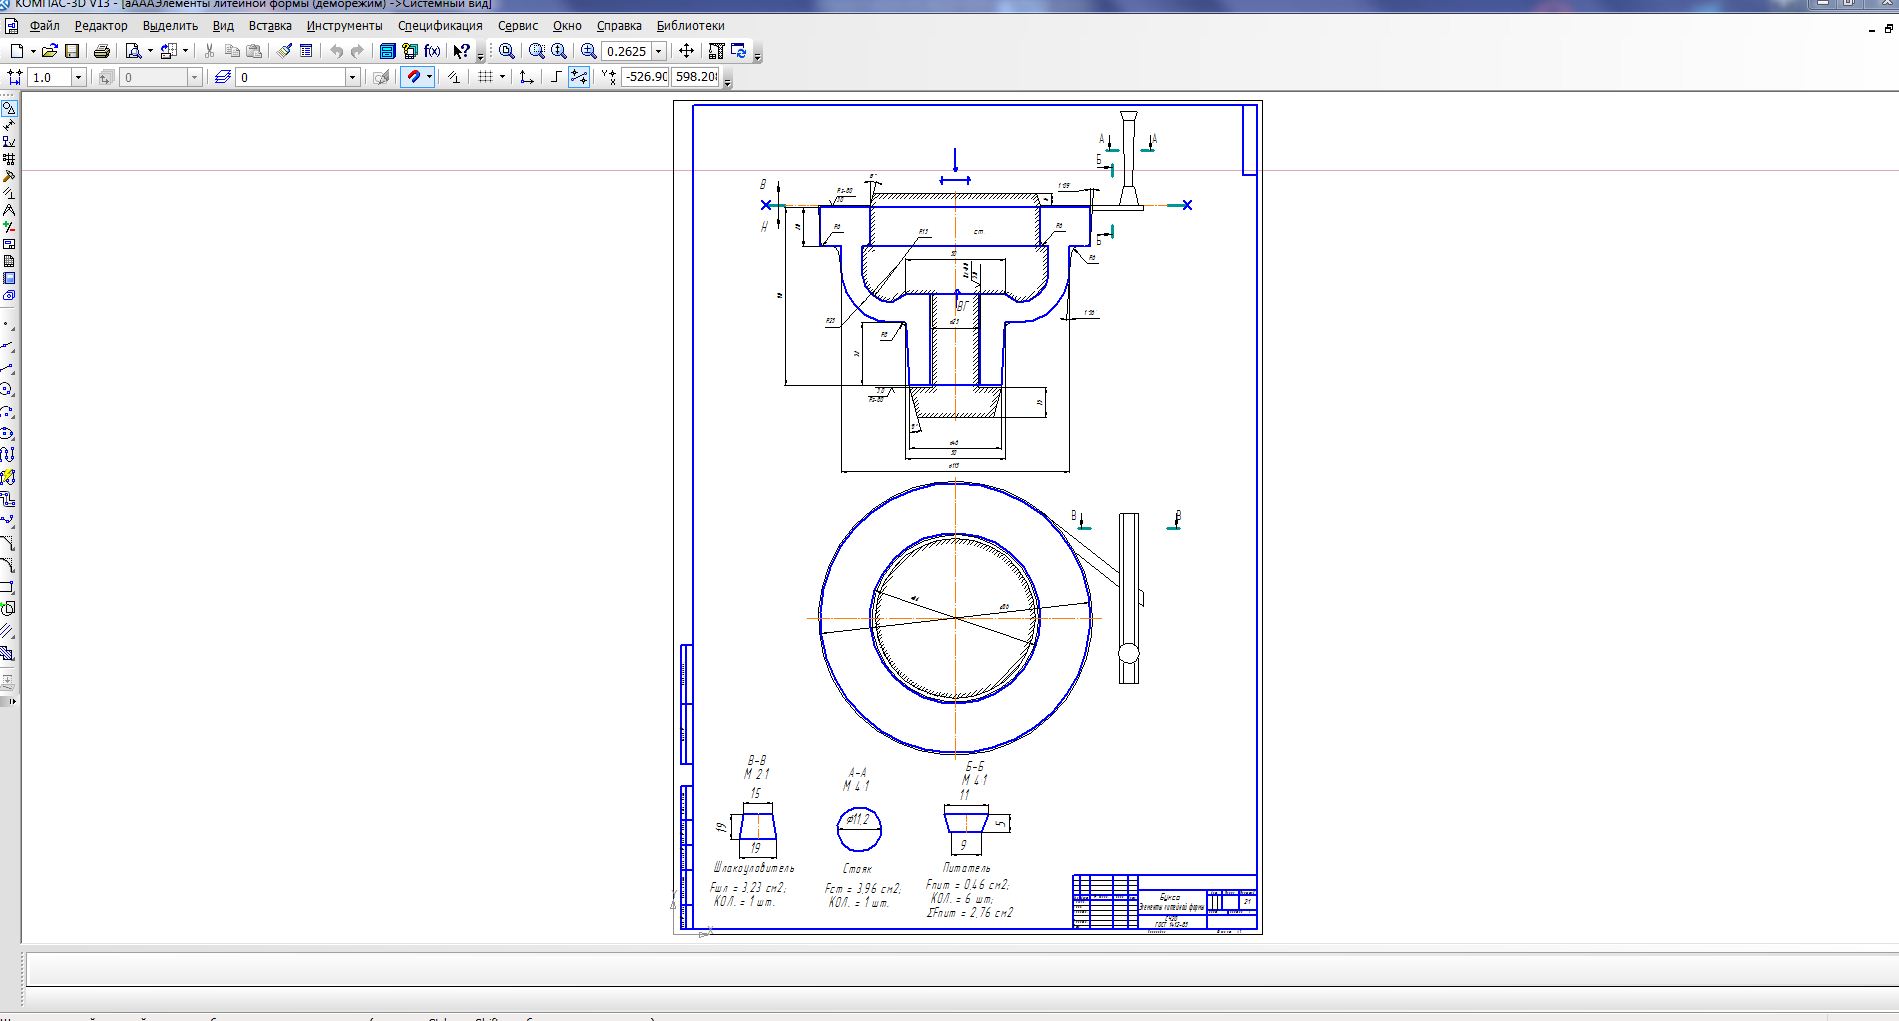Screen dimensions: 1899x1021
Task: Activate the What's This help pointer
Action: [462, 51]
